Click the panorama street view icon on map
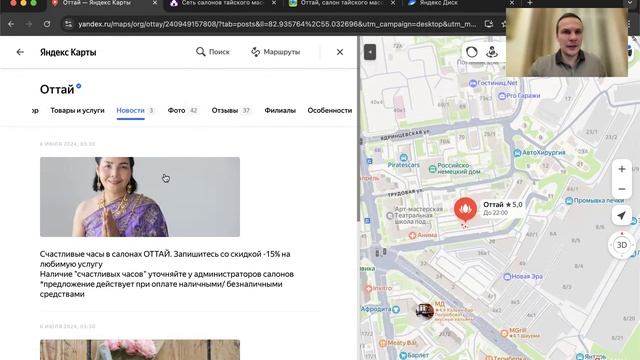This screenshot has height=360, width=640. [492, 52]
